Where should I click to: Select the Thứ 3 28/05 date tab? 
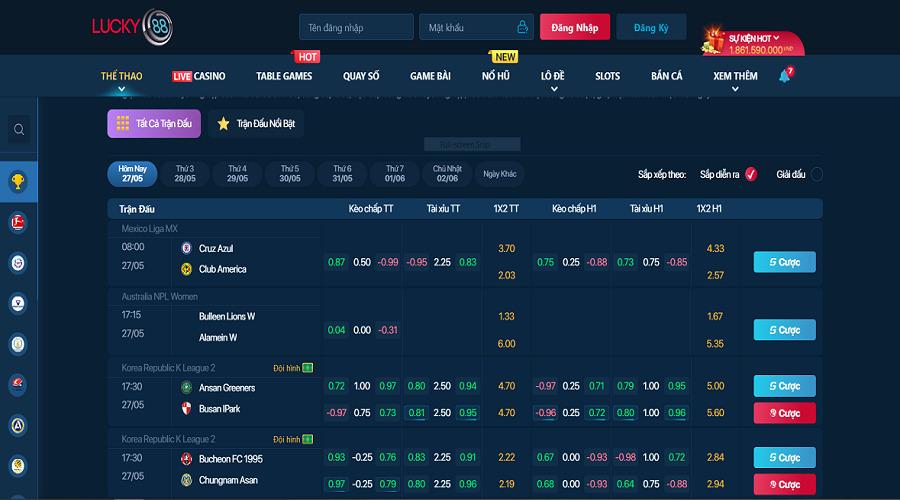pos(185,174)
